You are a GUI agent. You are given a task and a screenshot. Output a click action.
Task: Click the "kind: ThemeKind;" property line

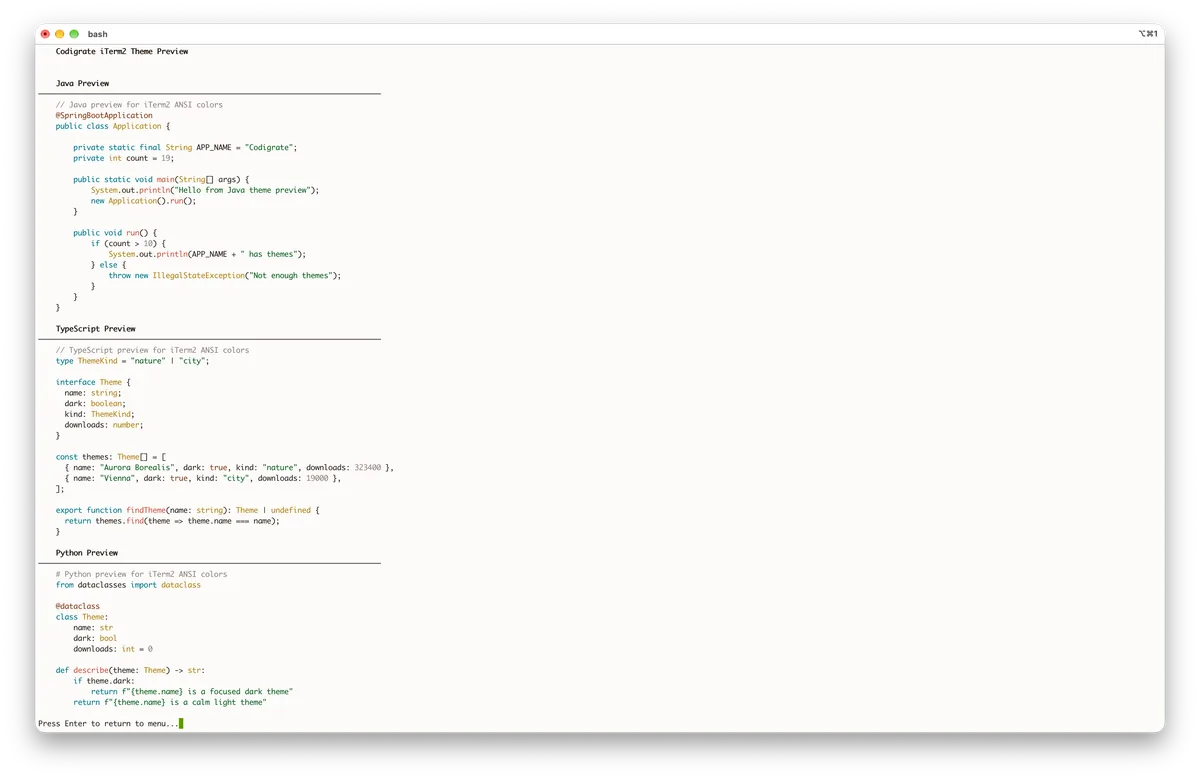tap(100, 414)
